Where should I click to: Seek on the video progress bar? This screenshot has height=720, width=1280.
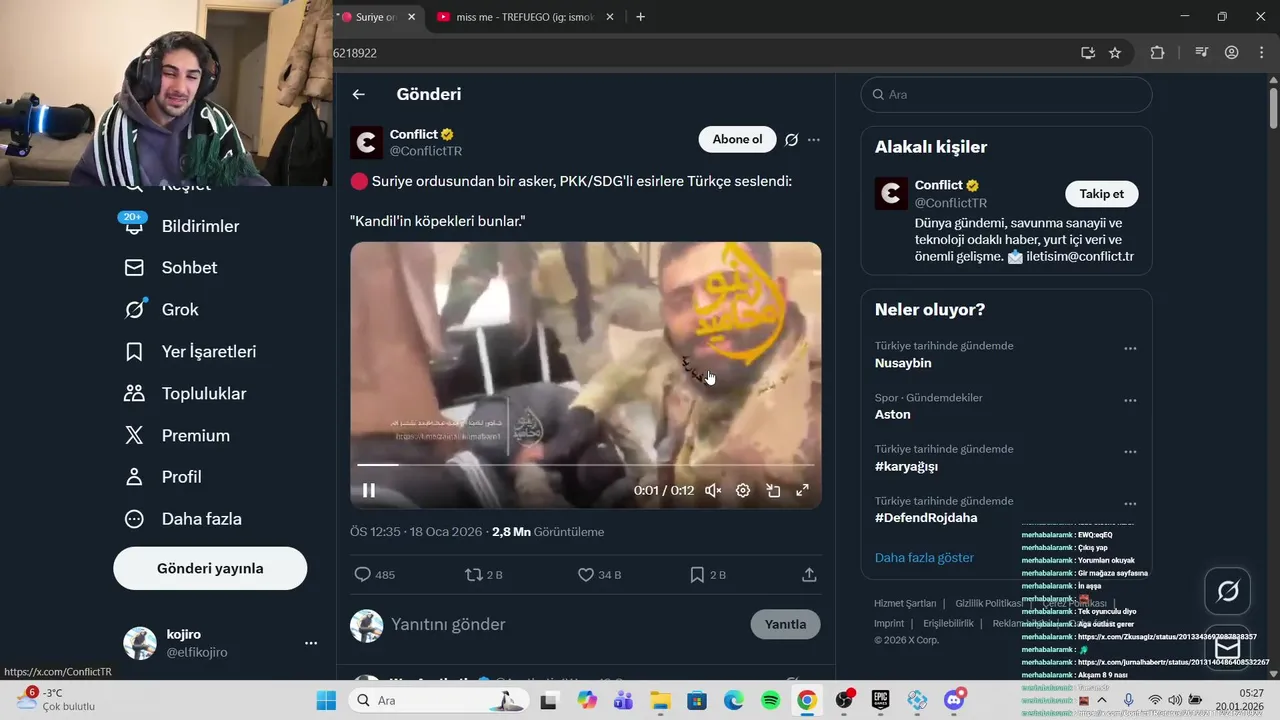586,465
